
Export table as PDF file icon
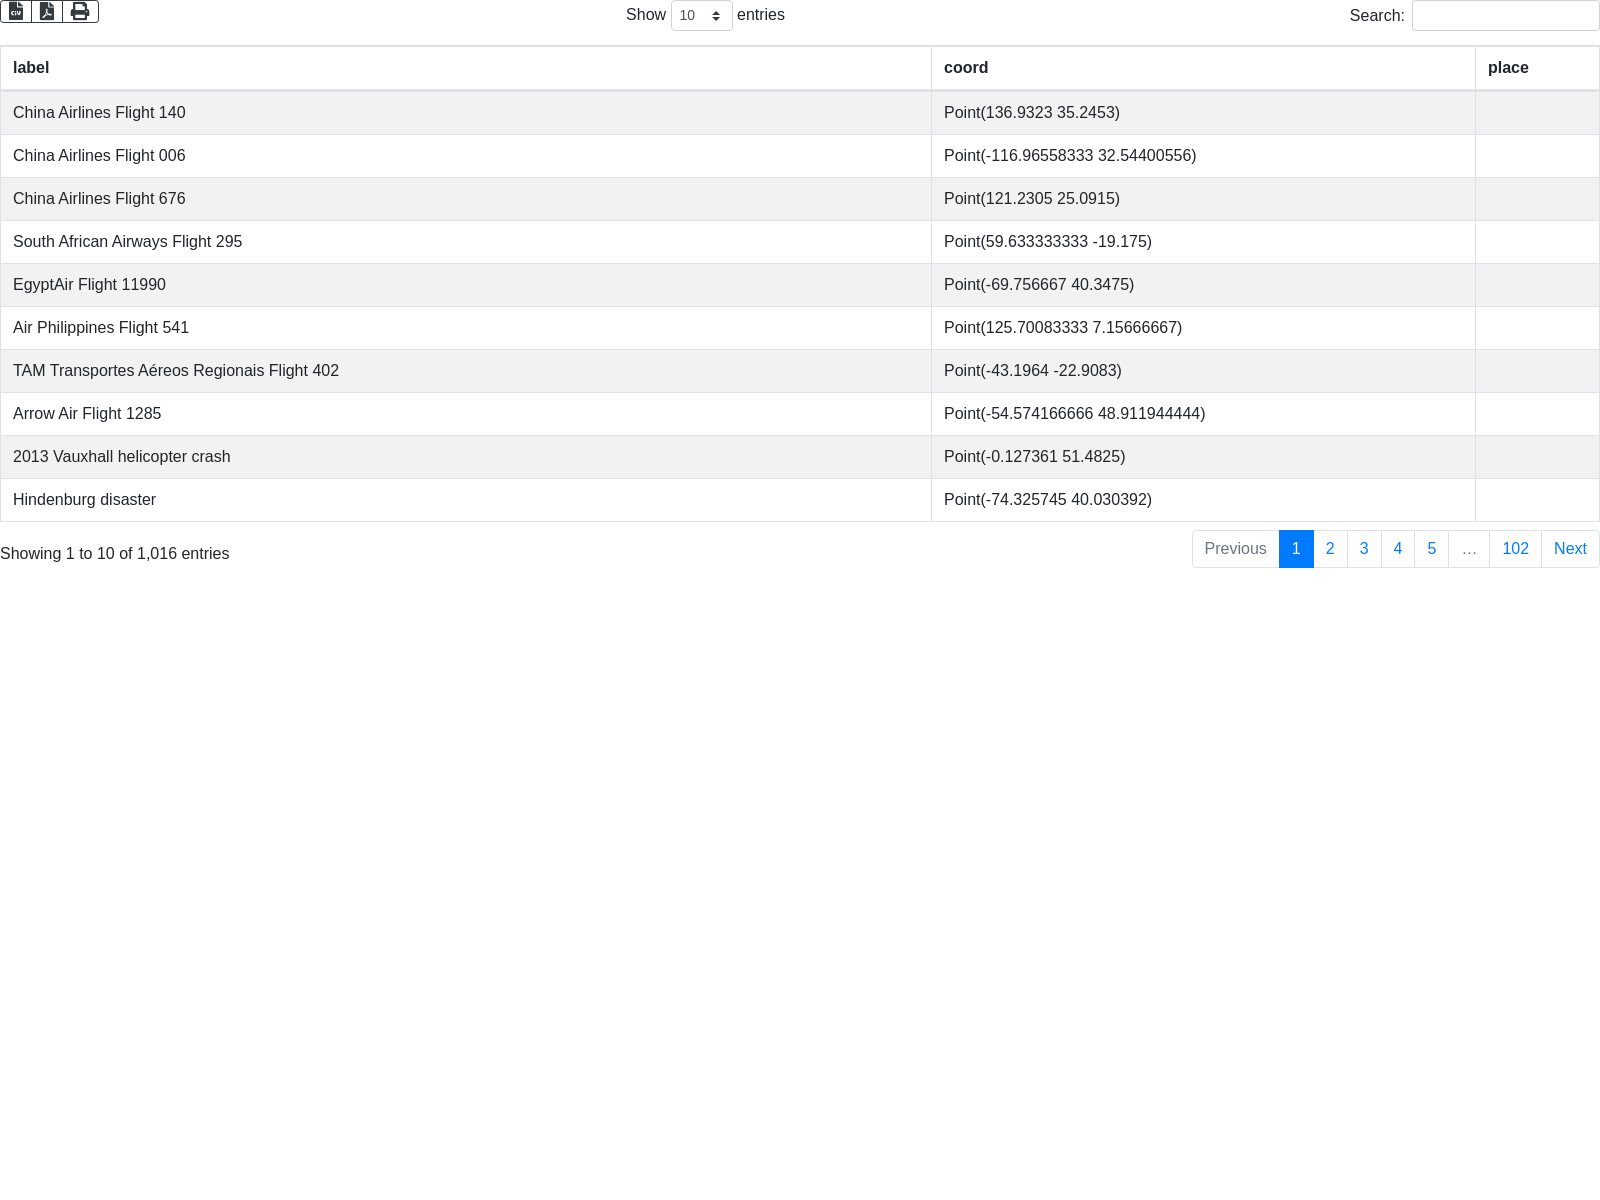click(x=47, y=11)
